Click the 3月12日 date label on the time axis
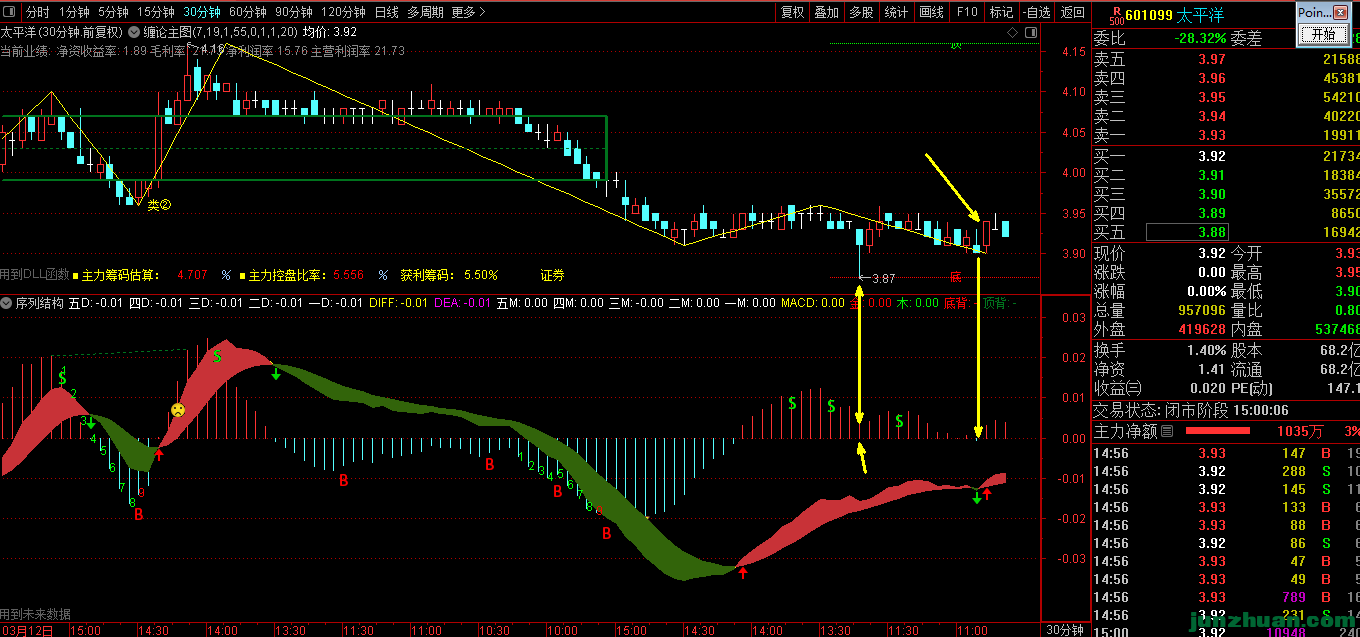1360x637 pixels. pyautogui.click(x=26, y=631)
